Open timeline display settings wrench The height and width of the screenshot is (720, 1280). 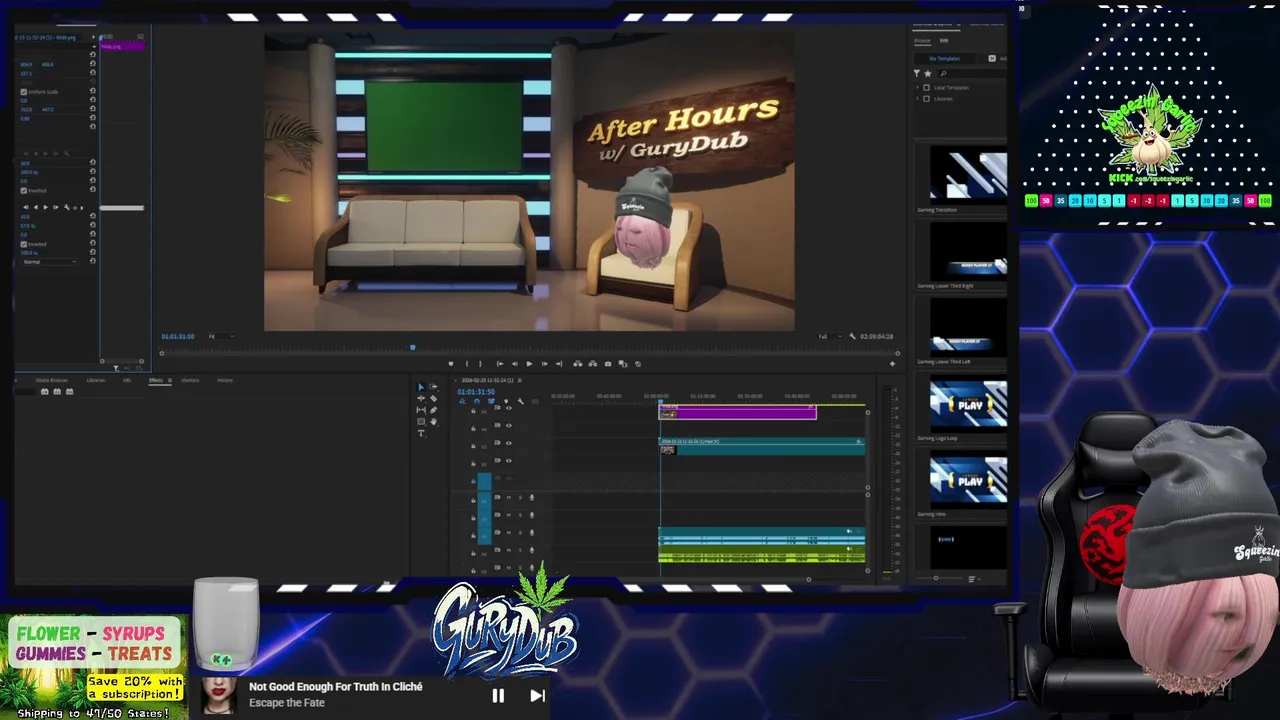(520, 401)
